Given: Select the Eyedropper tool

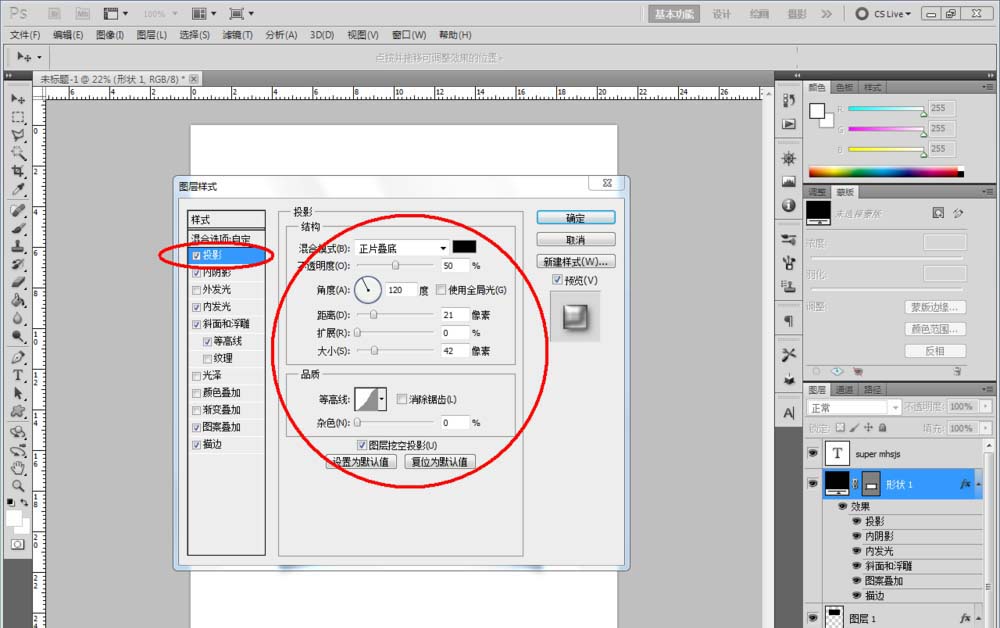Looking at the screenshot, I should pos(18,189).
